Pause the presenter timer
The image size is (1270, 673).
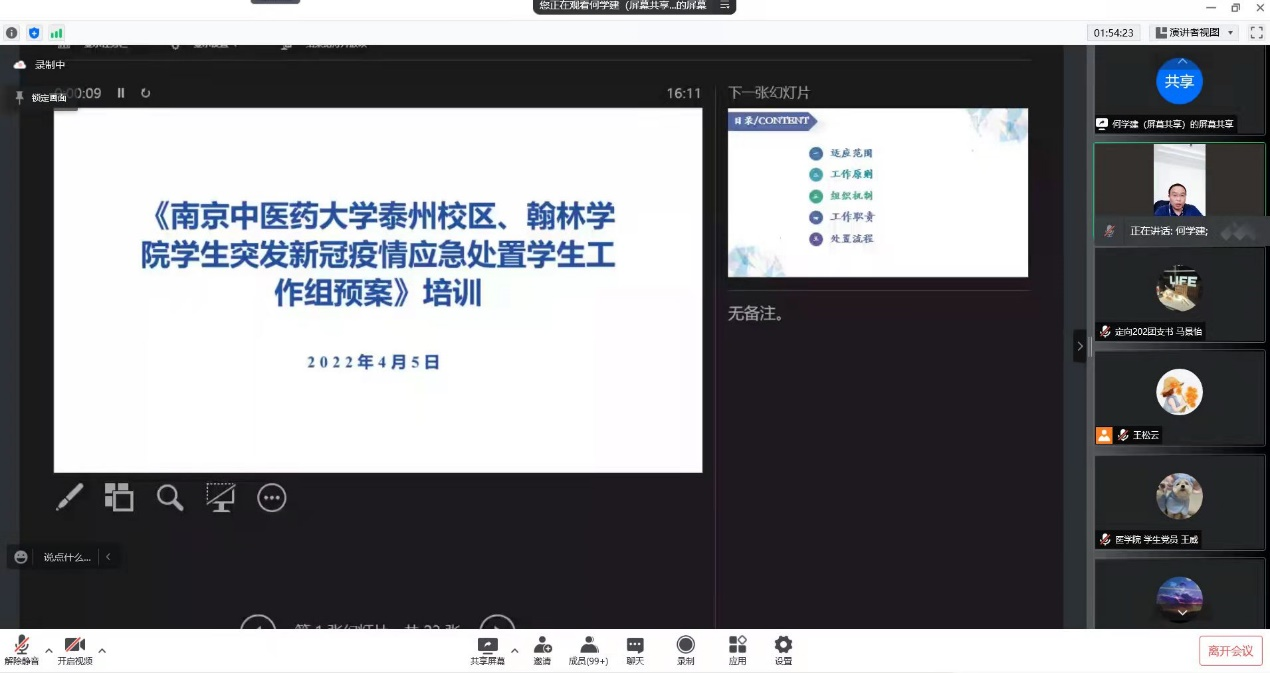point(121,93)
